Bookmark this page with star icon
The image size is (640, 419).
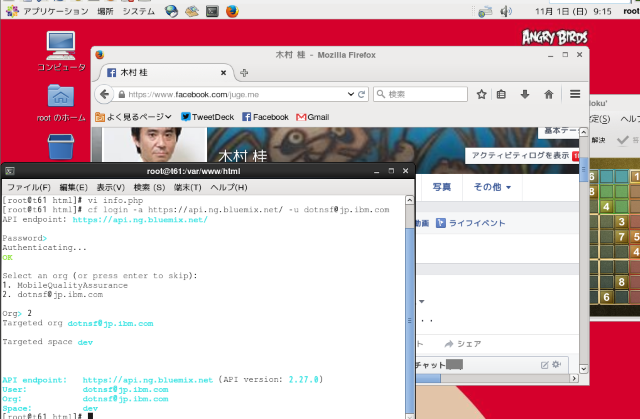482,94
